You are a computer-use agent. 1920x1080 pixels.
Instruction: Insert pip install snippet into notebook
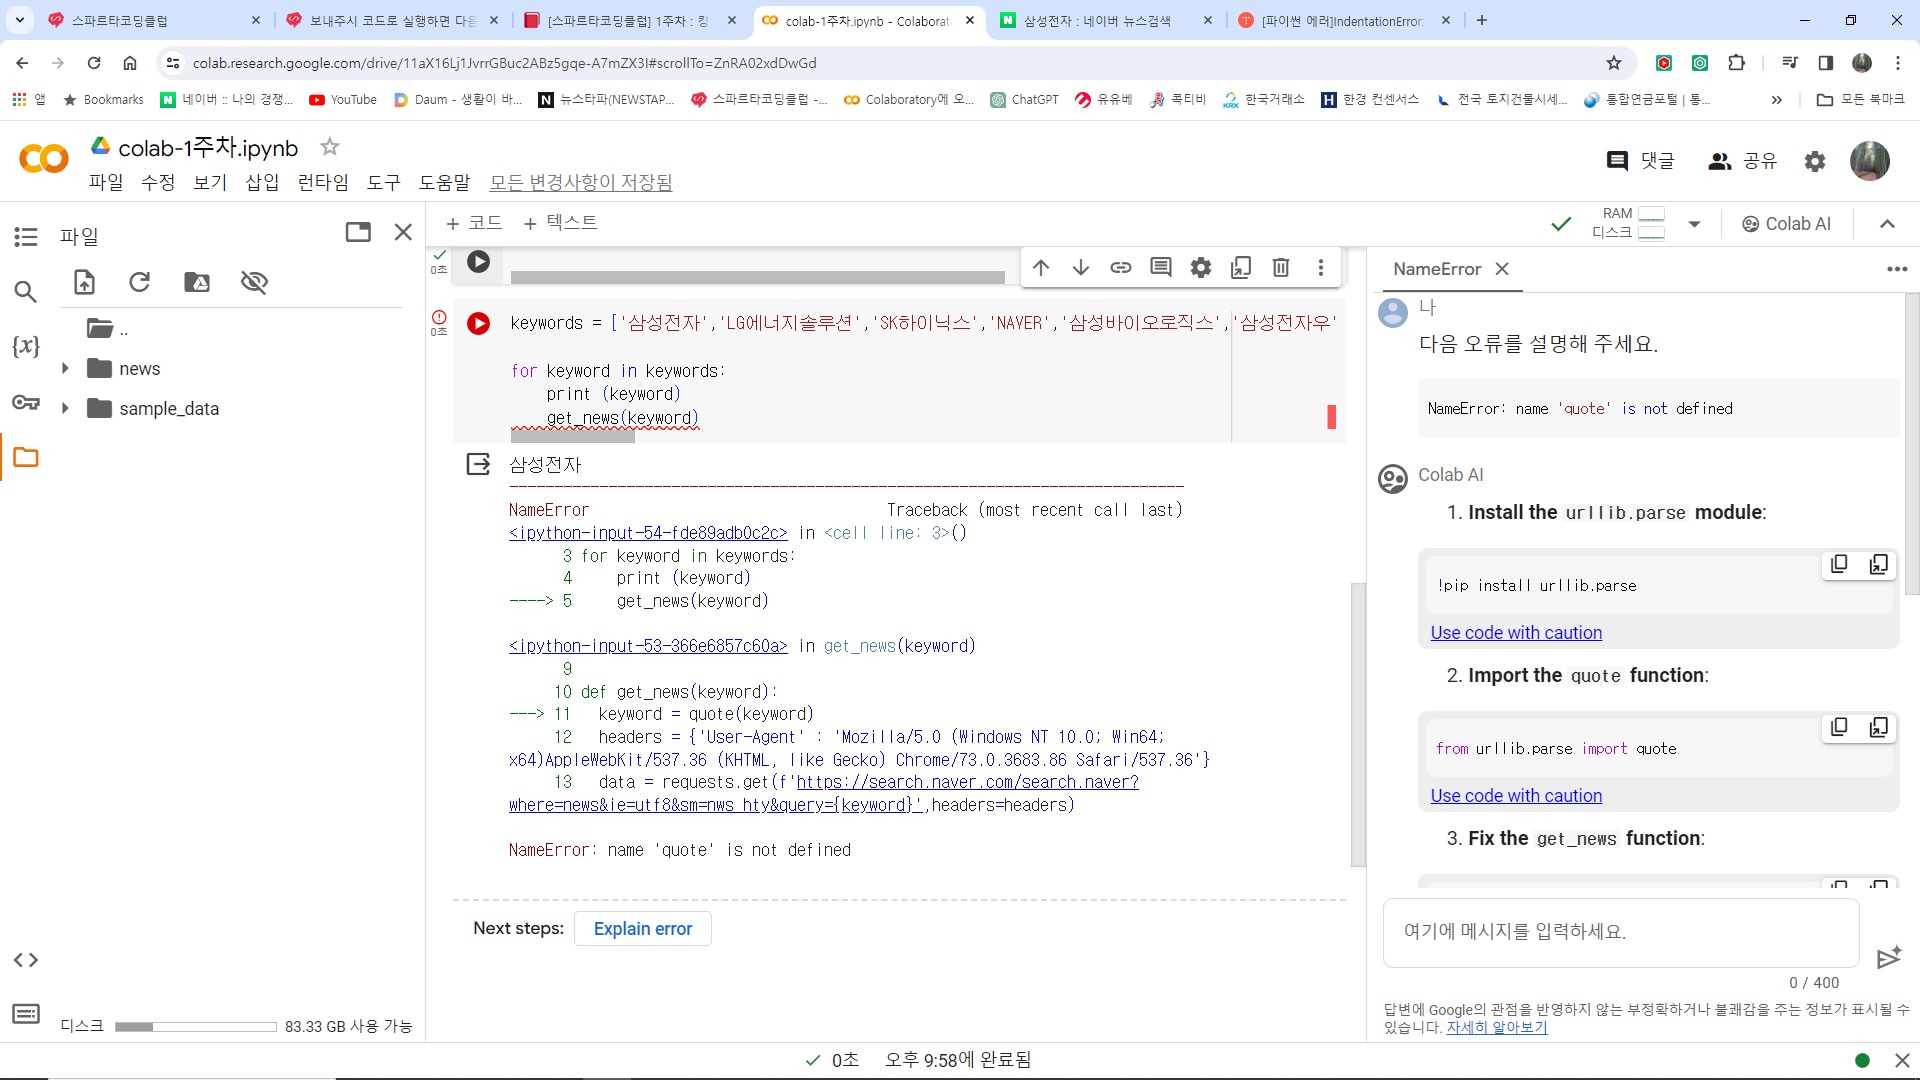1879,564
